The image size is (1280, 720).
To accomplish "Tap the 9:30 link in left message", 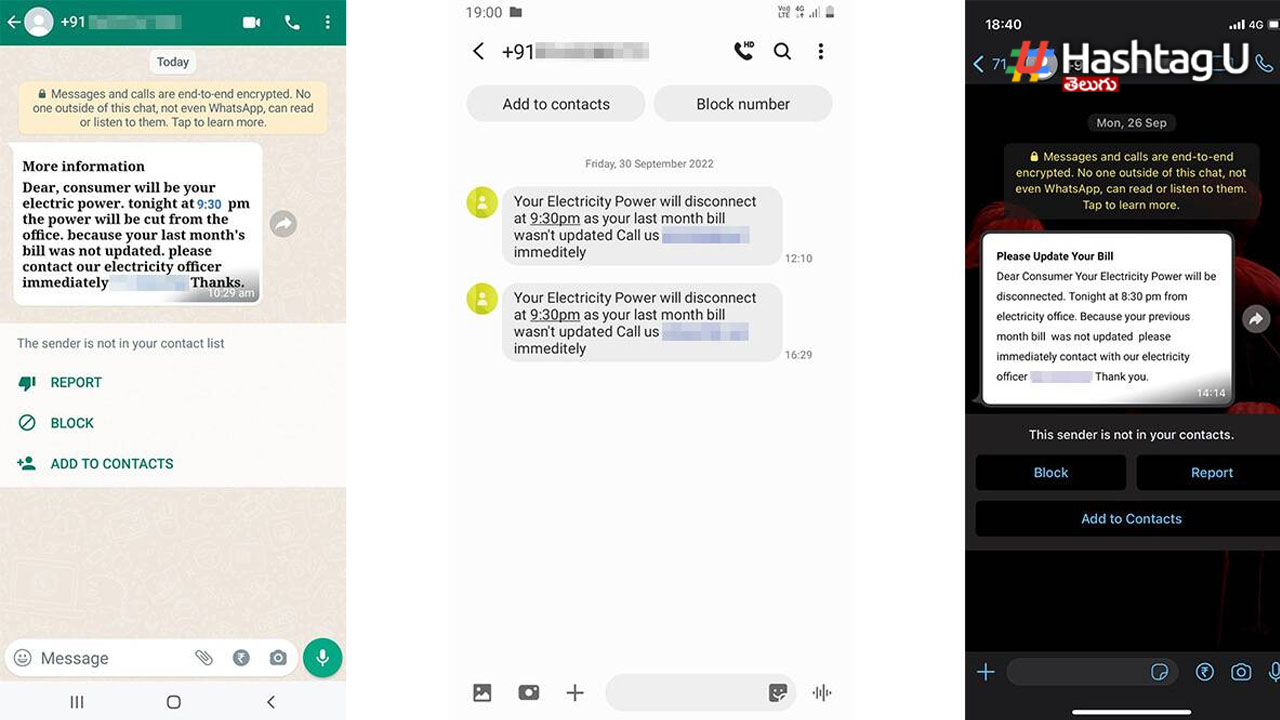I will pos(209,204).
